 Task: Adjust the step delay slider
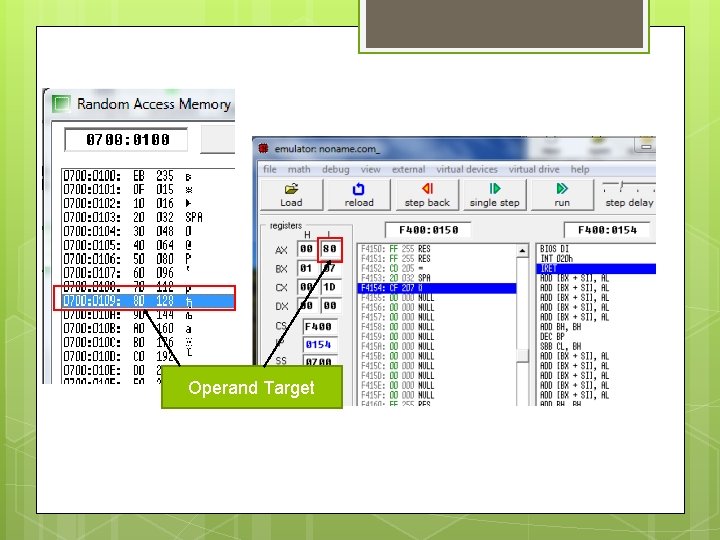tap(621, 186)
